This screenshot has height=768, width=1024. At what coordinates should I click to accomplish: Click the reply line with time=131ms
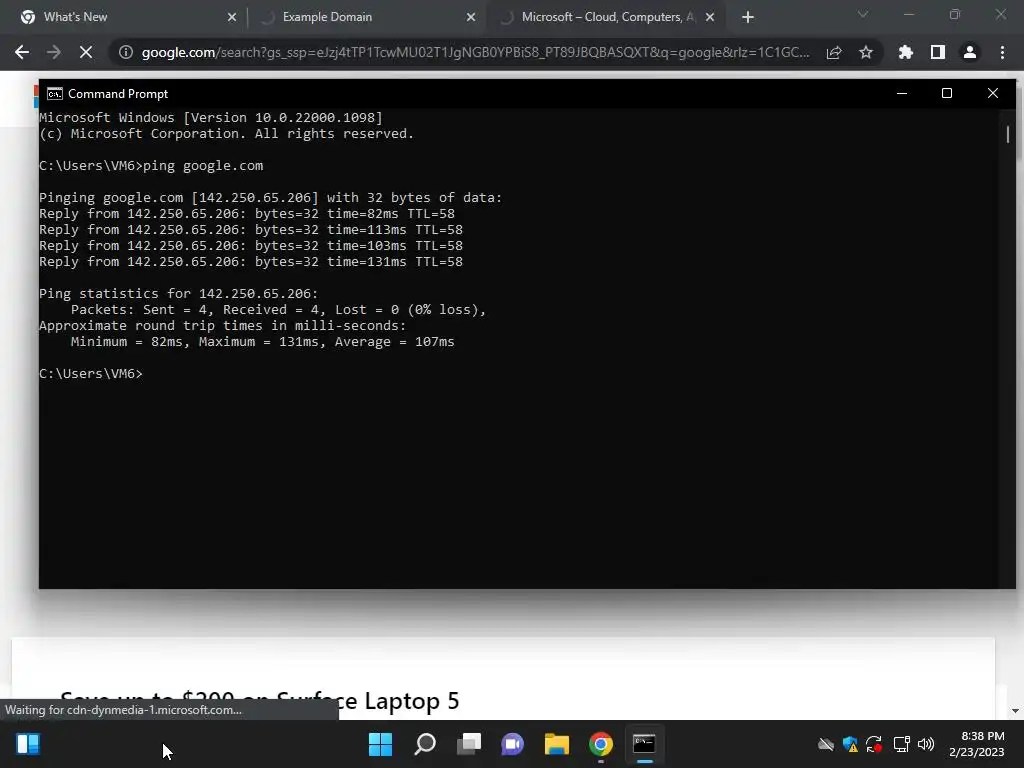[x=251, y=262]
